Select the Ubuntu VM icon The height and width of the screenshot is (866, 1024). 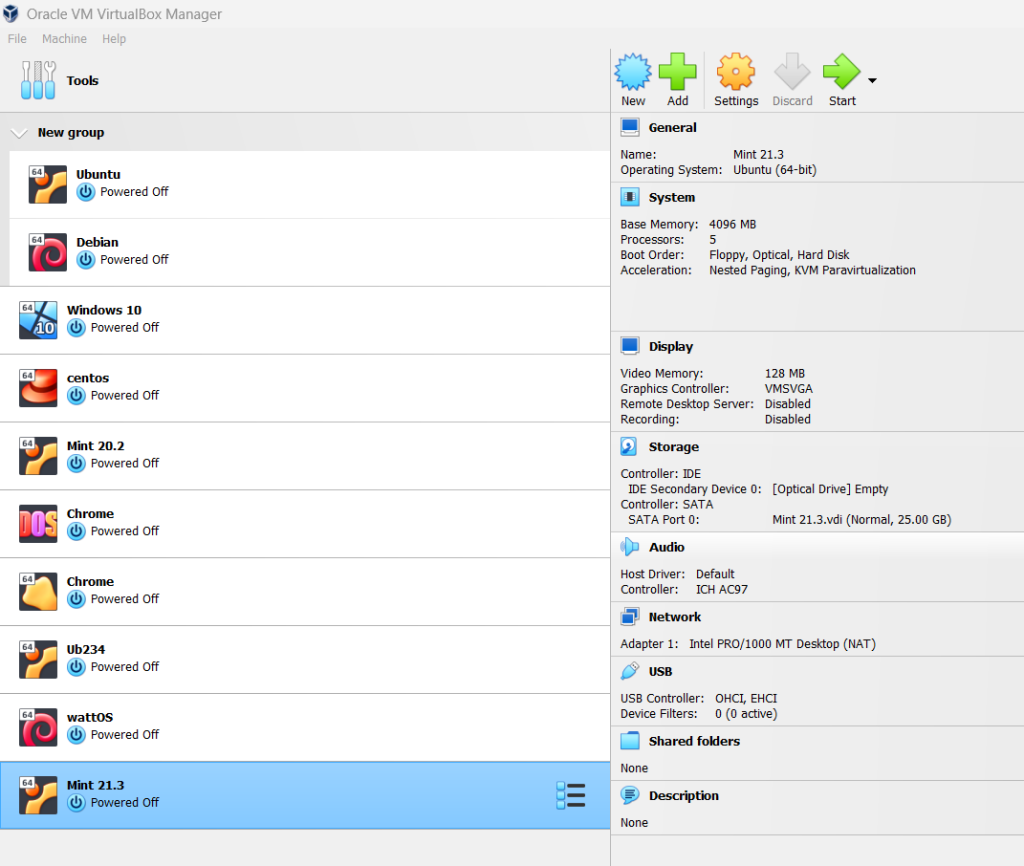pos(47,184)
